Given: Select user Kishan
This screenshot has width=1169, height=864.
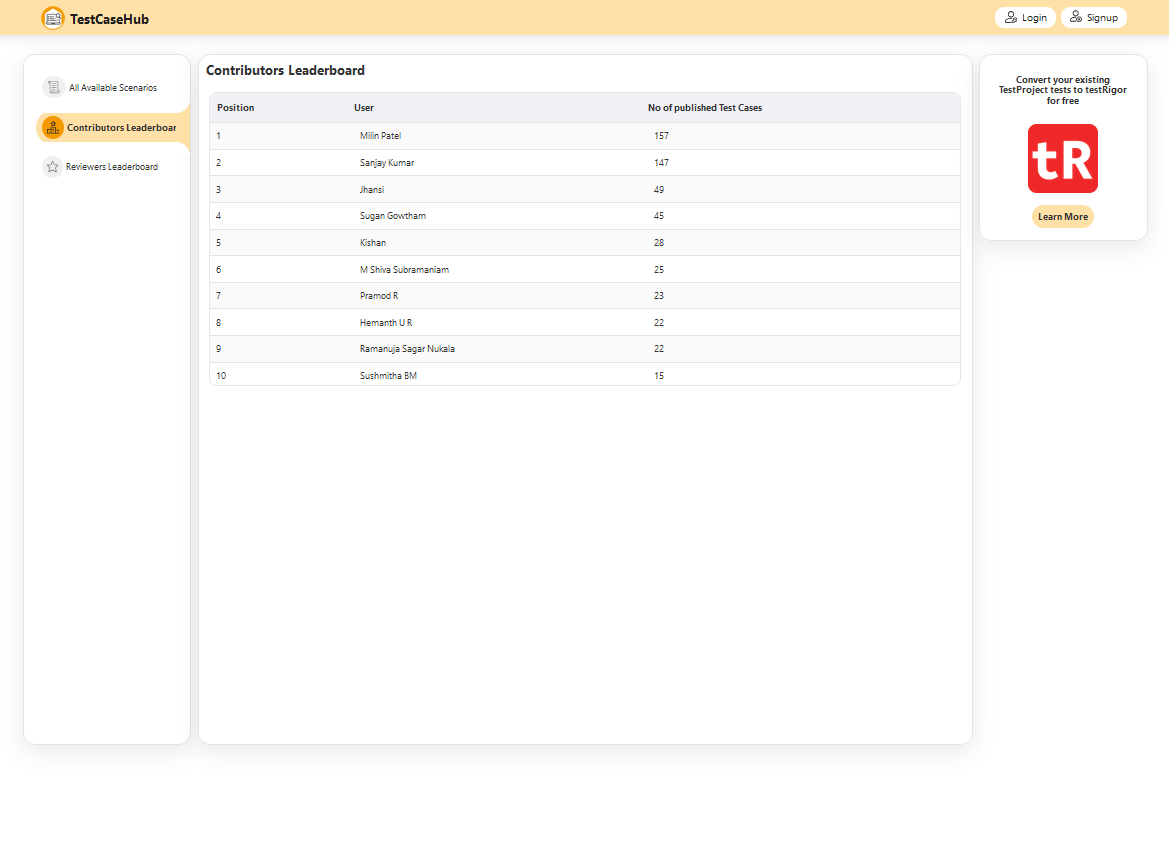Looking at the screenshot, I should pos(373,242).
